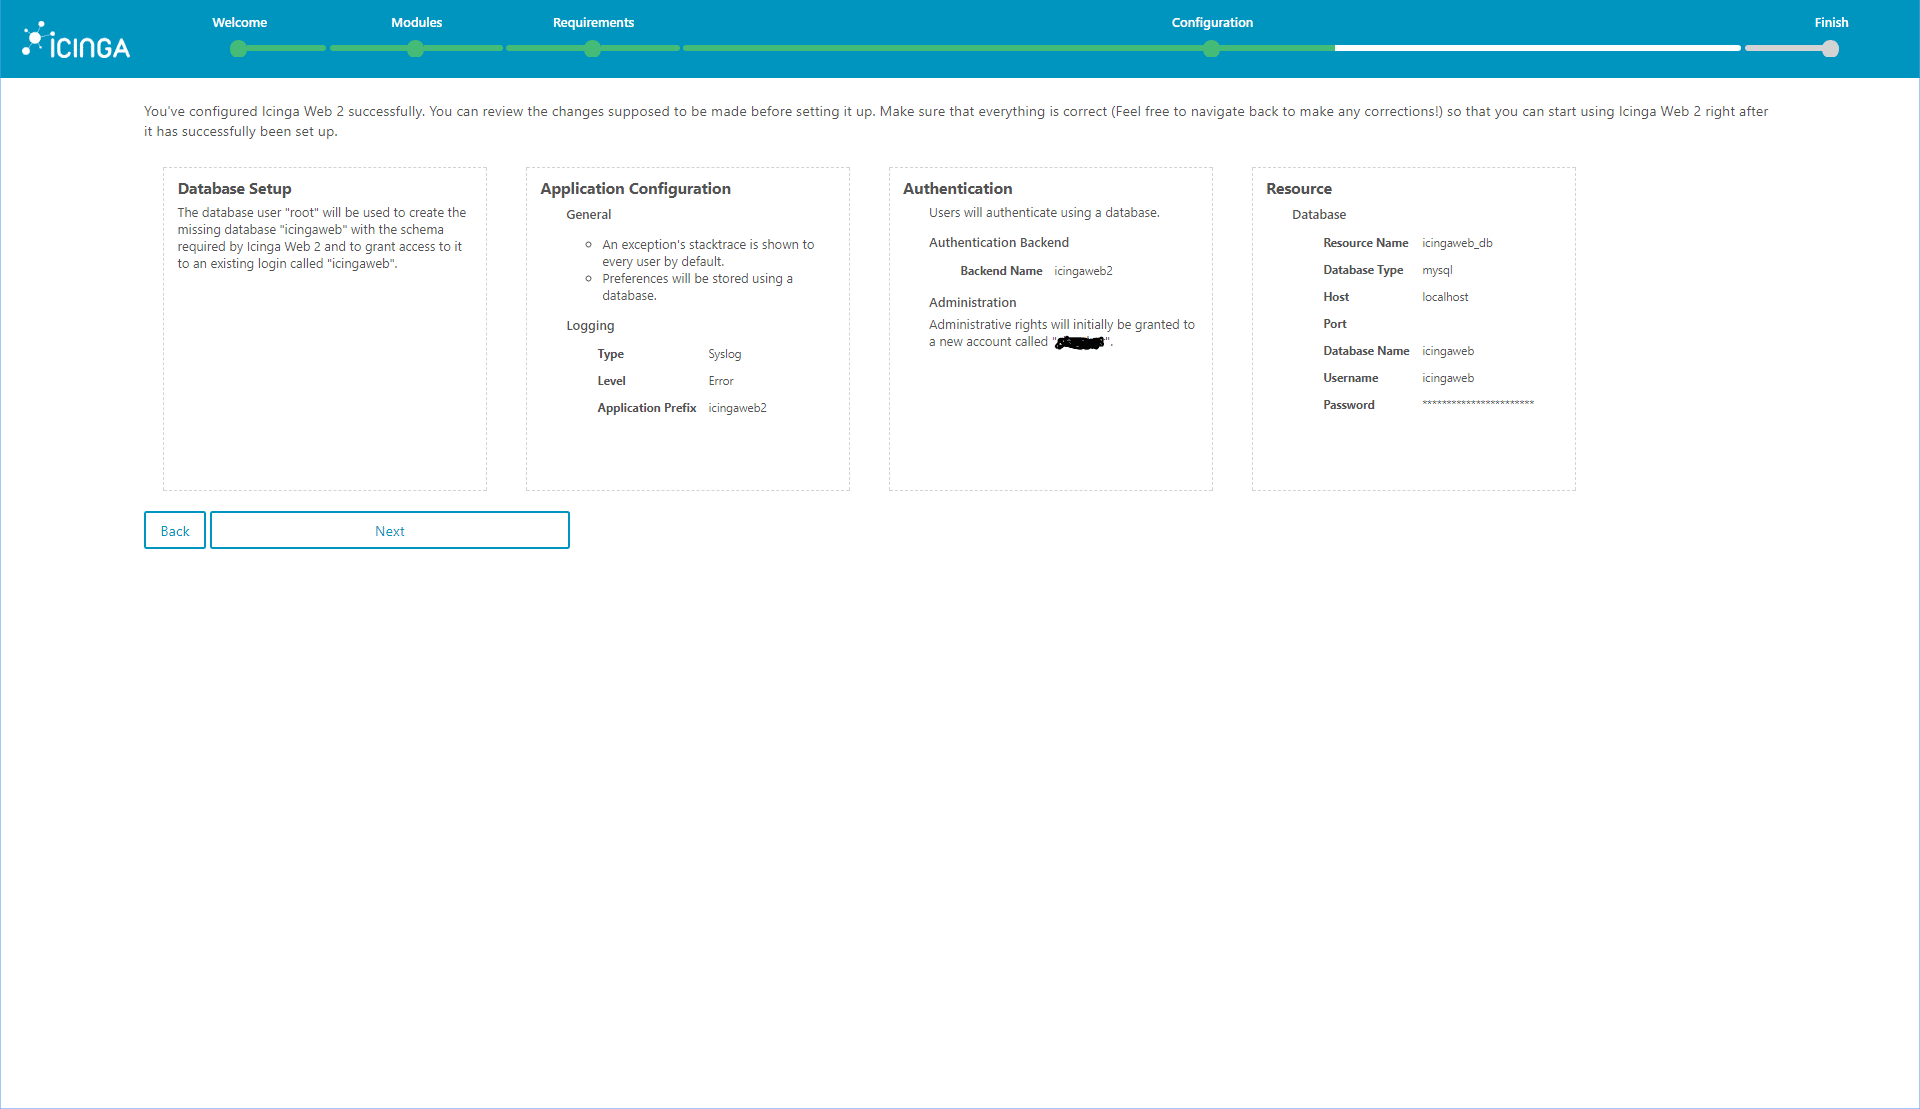Click the masked Password value
This screenshot has width=1920, height=1109.
coord(1478,404)
